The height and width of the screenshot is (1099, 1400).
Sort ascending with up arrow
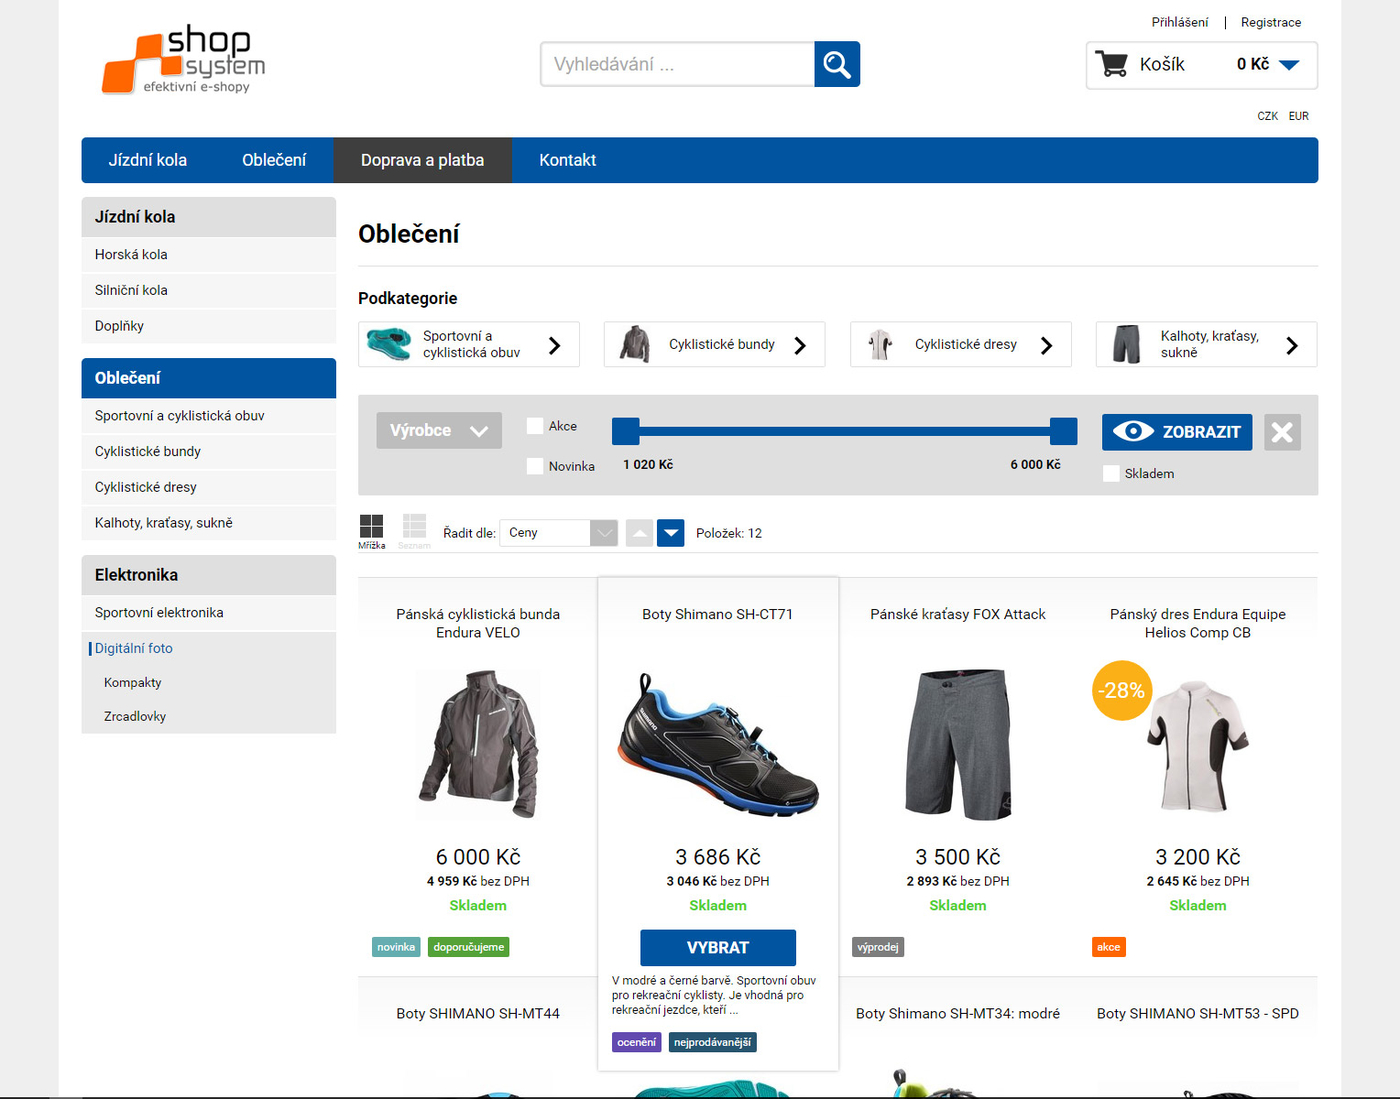coord(639,533)
